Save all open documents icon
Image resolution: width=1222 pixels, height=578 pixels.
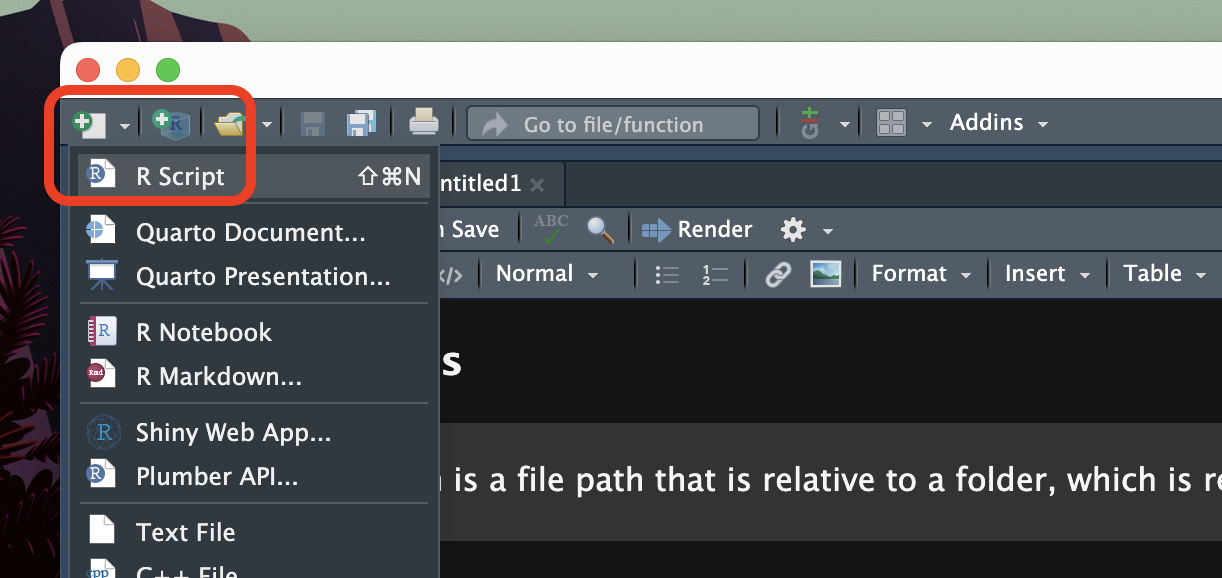361,124
